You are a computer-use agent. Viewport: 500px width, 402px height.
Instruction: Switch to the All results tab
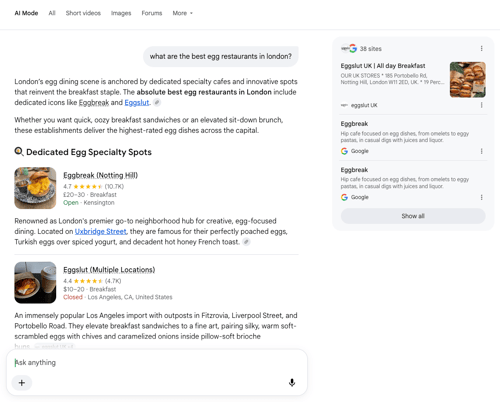52,13
